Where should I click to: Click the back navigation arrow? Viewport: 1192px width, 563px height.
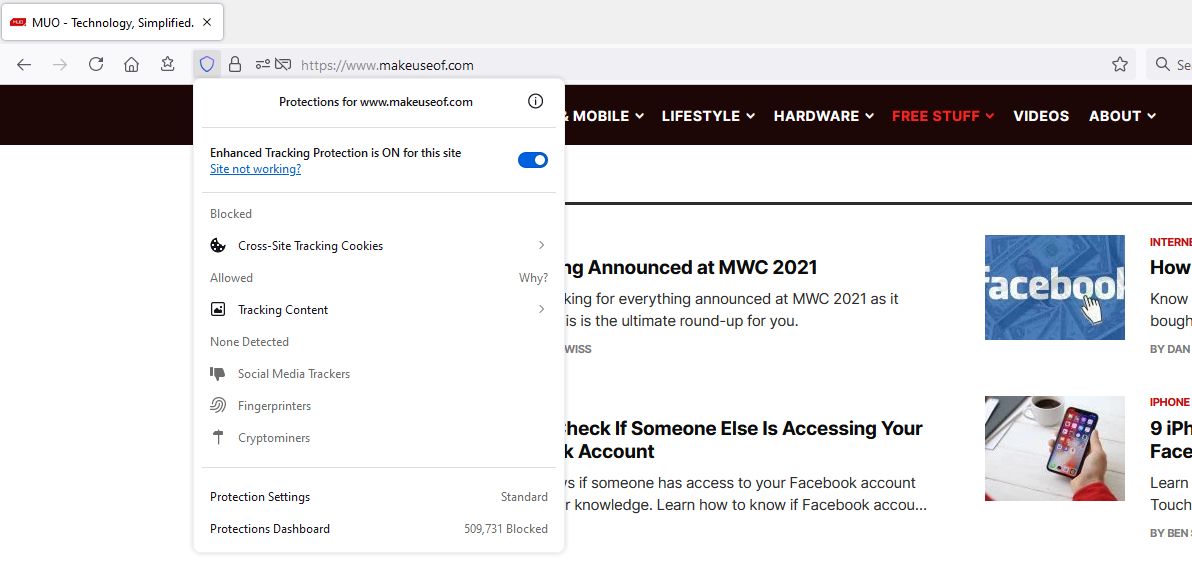24,64
